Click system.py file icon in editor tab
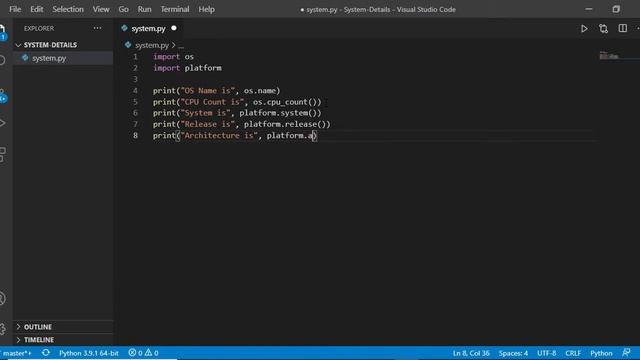Screen dimensions: 640x360 124,28
